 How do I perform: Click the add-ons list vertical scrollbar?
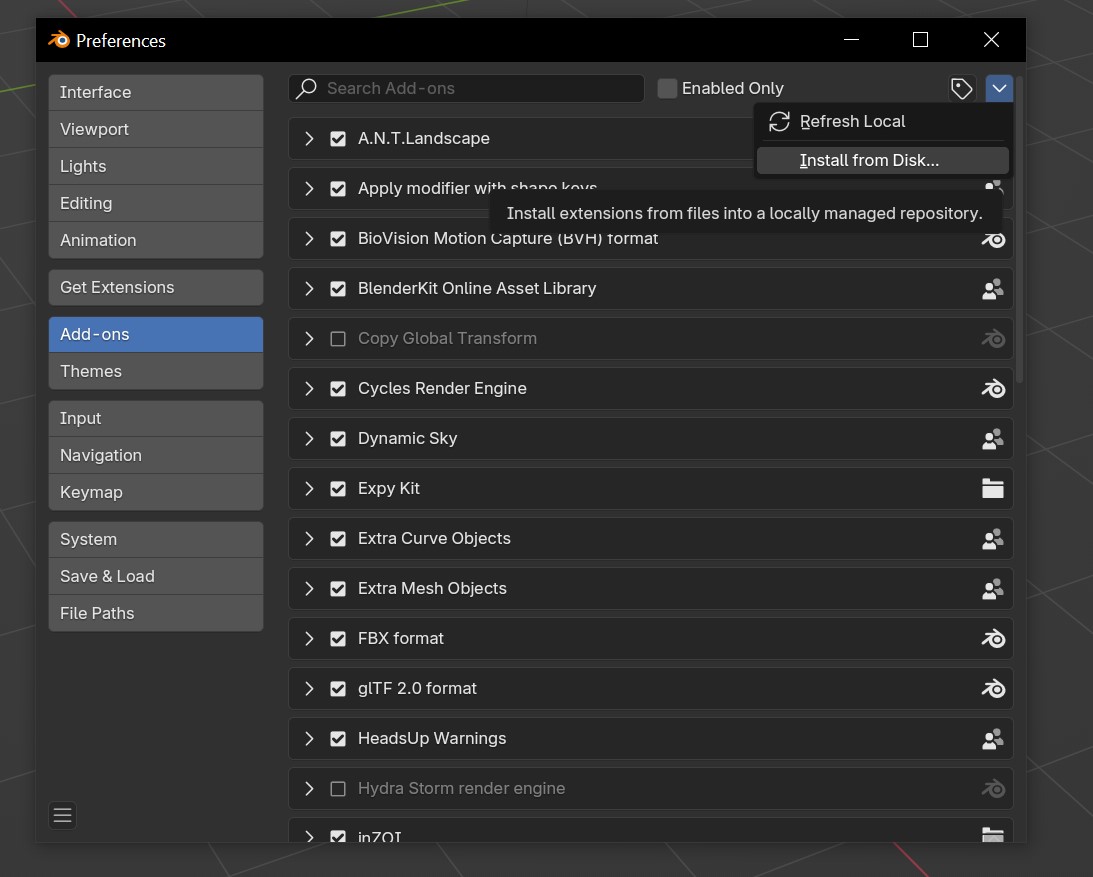pos(1019,230)
